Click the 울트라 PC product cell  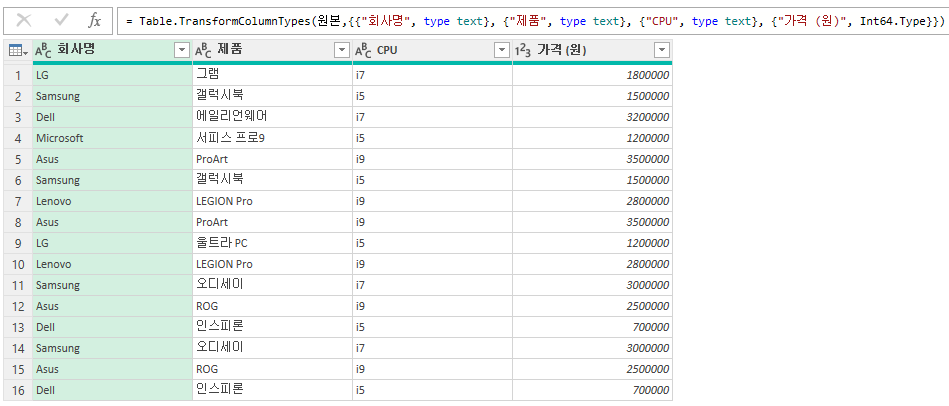[x=272, y=243]
